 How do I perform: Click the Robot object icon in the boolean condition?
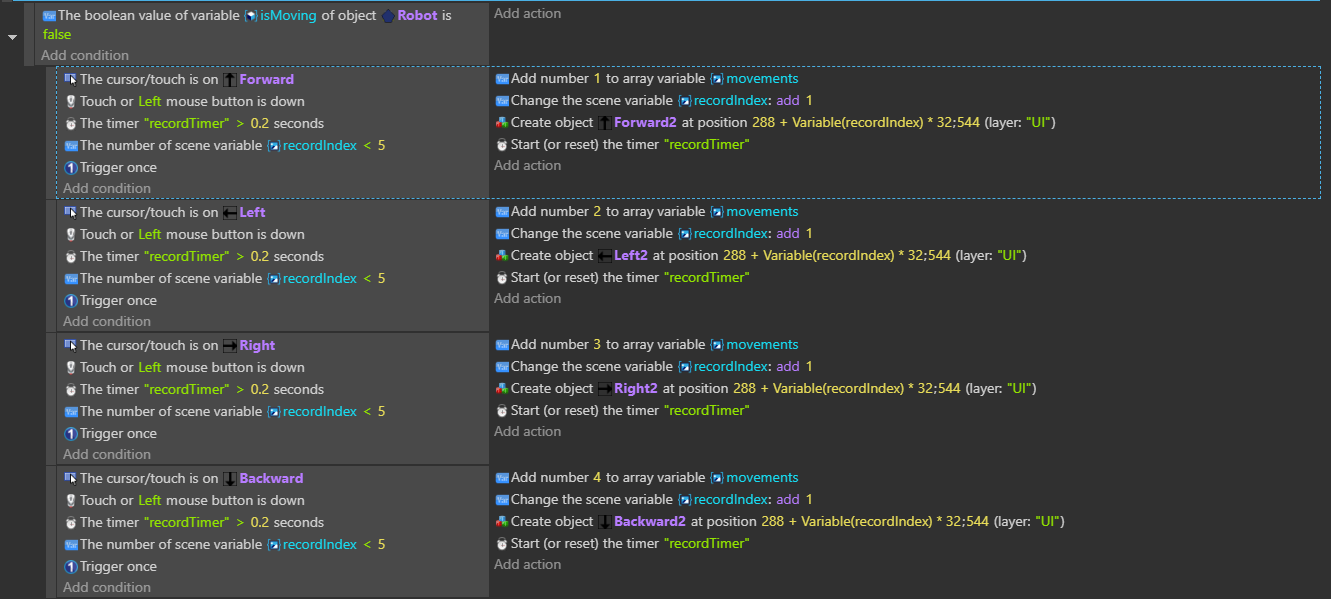pos(390,15)
